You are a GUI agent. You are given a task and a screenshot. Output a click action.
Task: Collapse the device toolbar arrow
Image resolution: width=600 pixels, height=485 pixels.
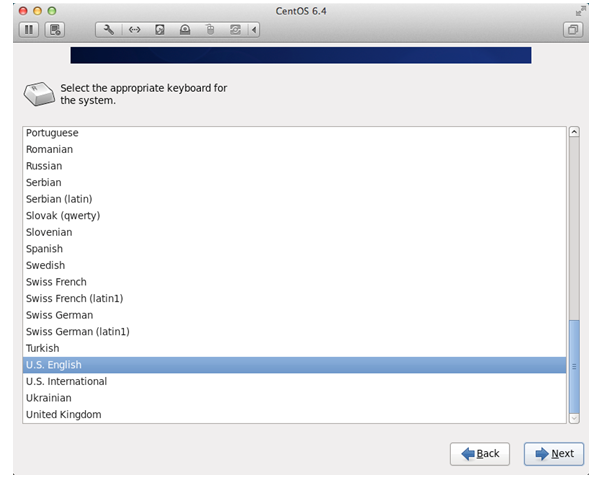254,30
